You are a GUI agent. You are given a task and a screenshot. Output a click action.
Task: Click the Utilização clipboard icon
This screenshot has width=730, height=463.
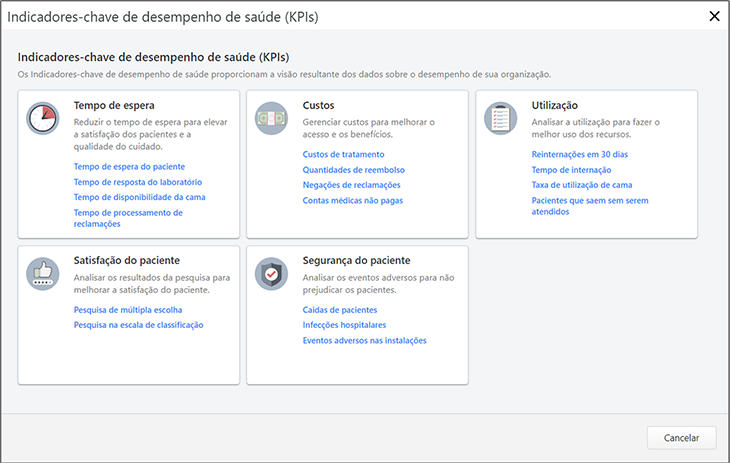coord(501,118)
